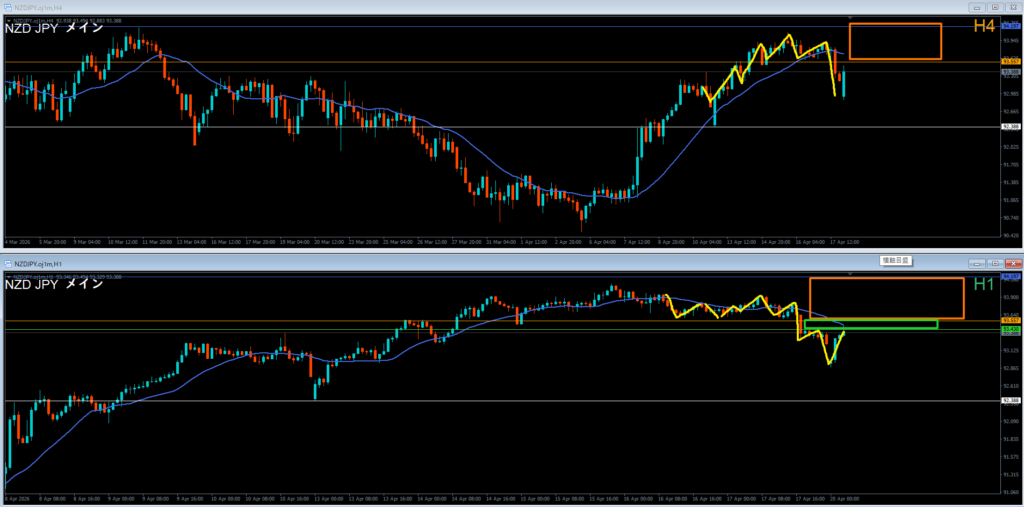Select the orange rectangle on the H1 chart
1024x507 pixels.
point(886,278)
